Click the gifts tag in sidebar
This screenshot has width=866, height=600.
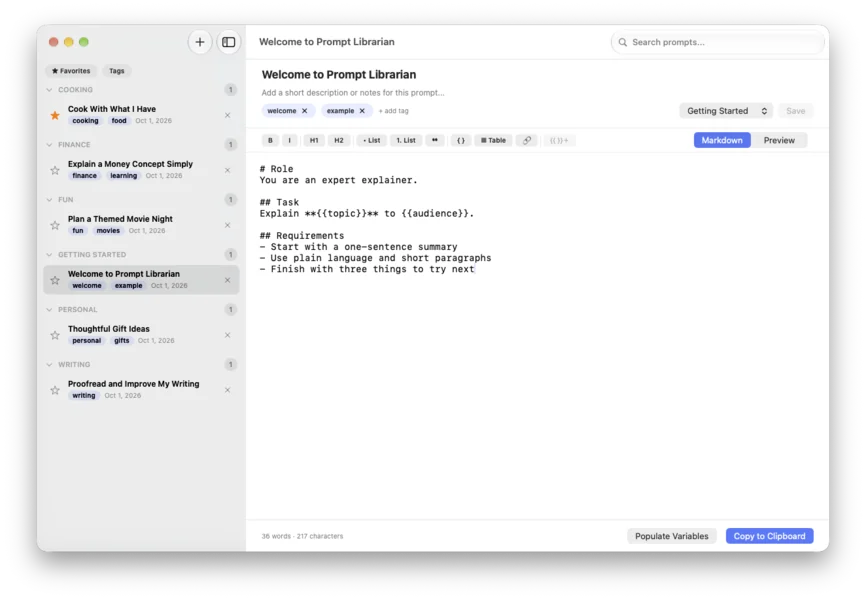122,341
